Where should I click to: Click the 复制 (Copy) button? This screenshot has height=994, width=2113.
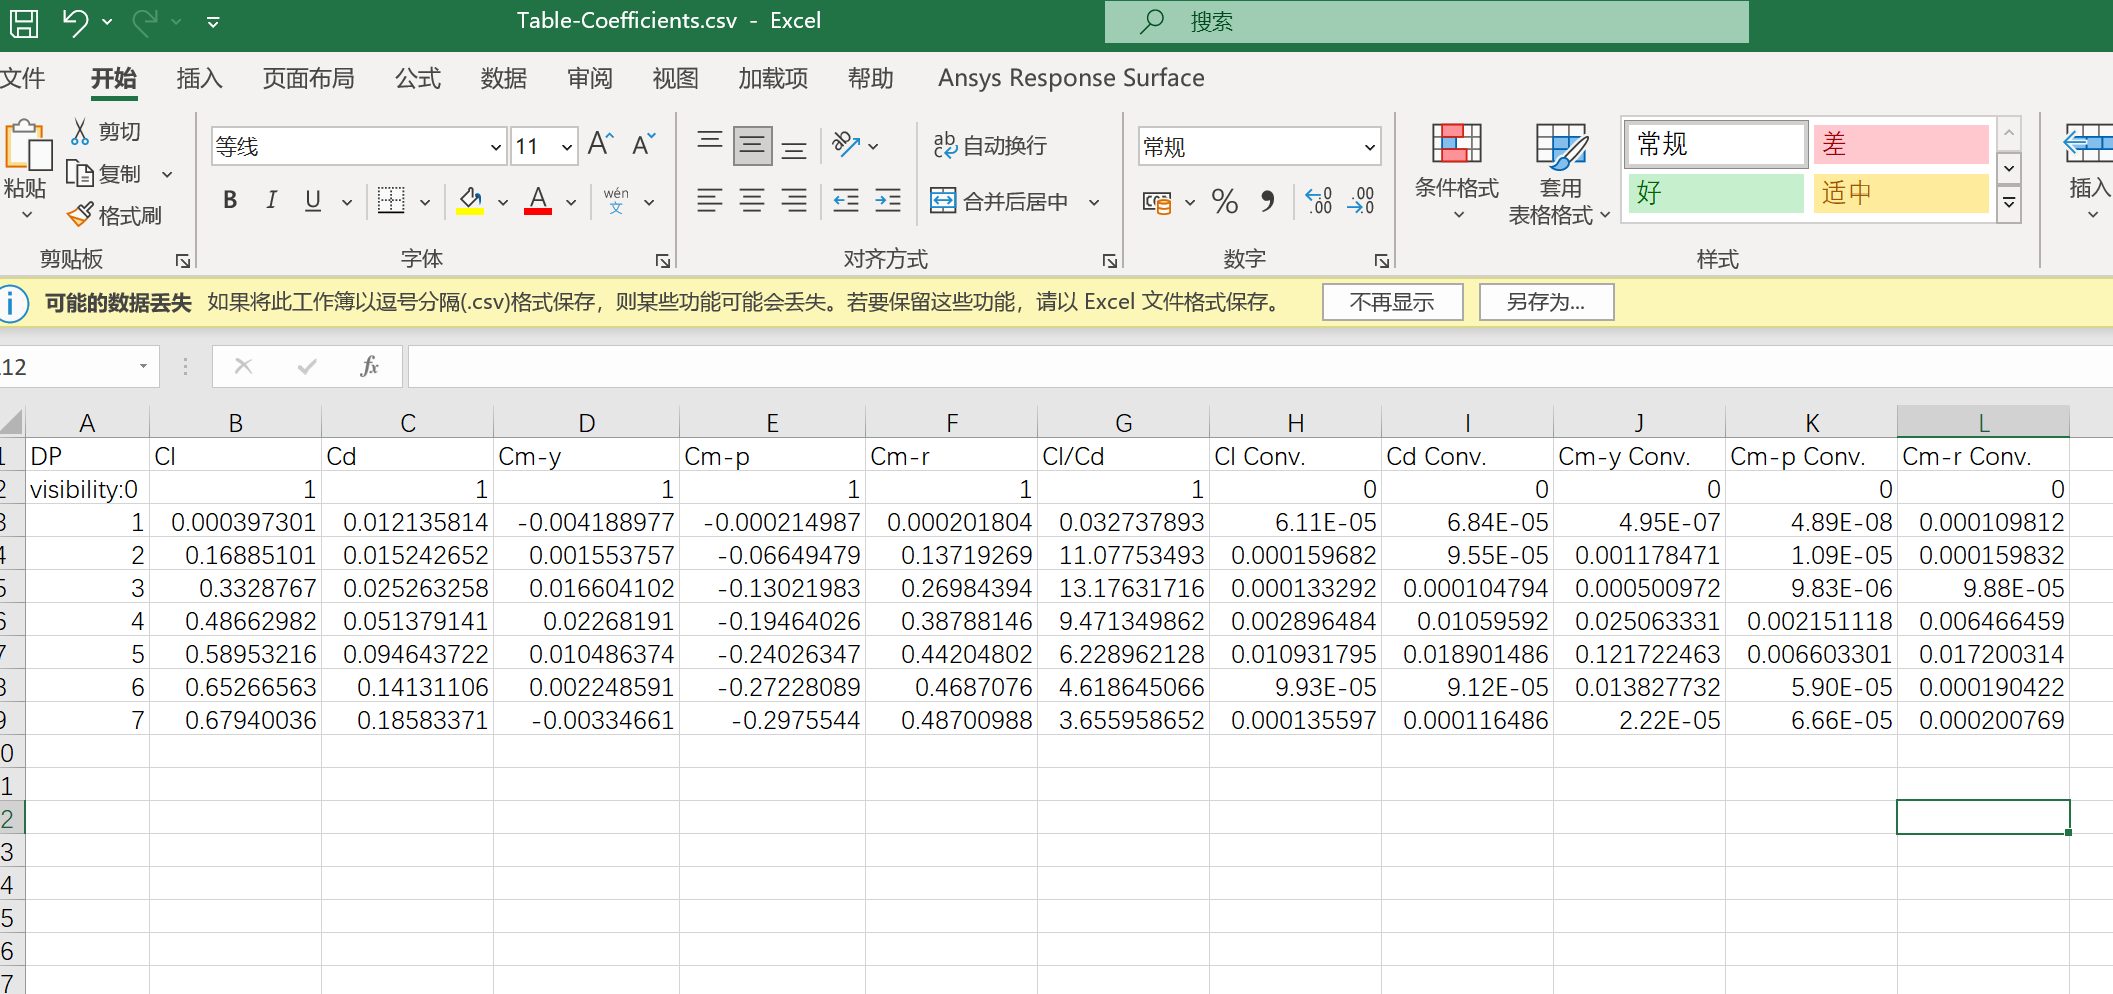pyautogui.click(x=105, y=174)
